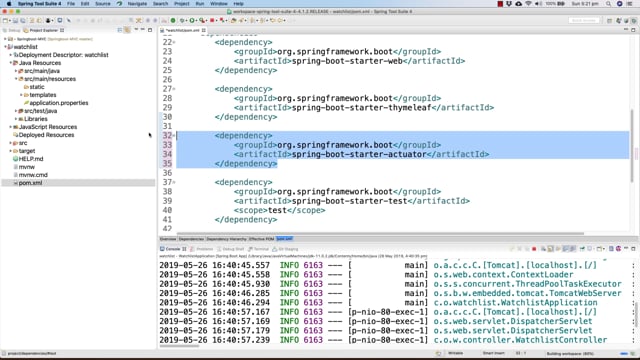Open Spotlight search in the menu bar
640x360 pixels.
(x=608, y=4)
